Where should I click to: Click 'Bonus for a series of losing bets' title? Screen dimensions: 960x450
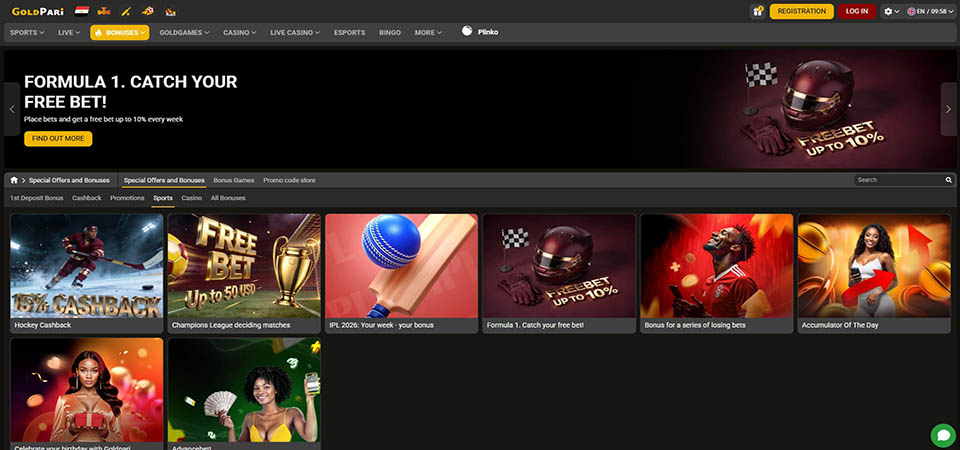coord(695,325)
